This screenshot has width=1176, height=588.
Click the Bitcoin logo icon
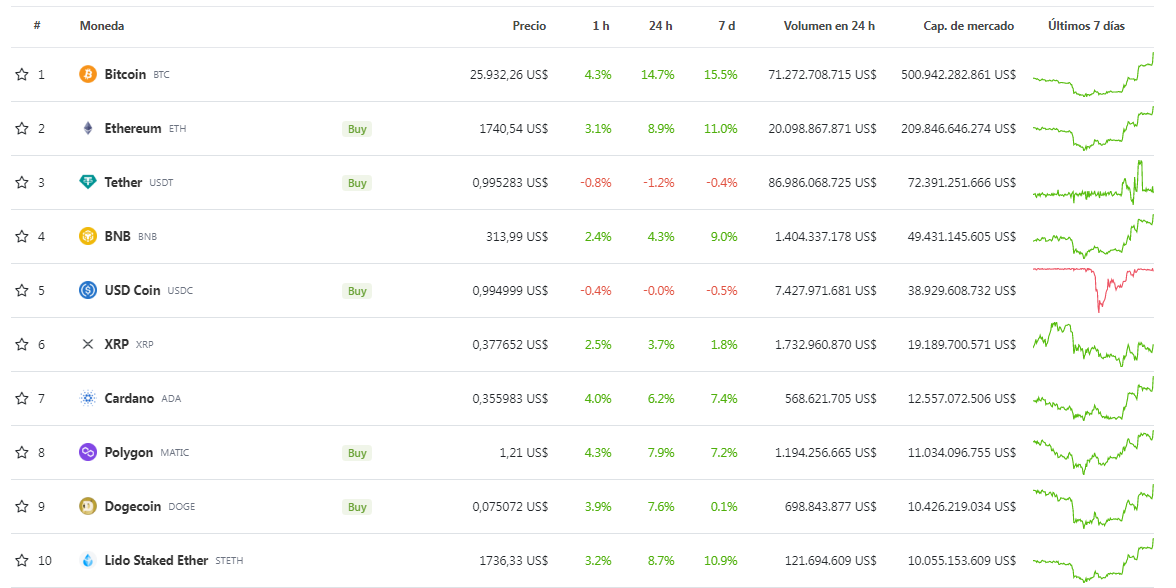[x=88, y=74]
